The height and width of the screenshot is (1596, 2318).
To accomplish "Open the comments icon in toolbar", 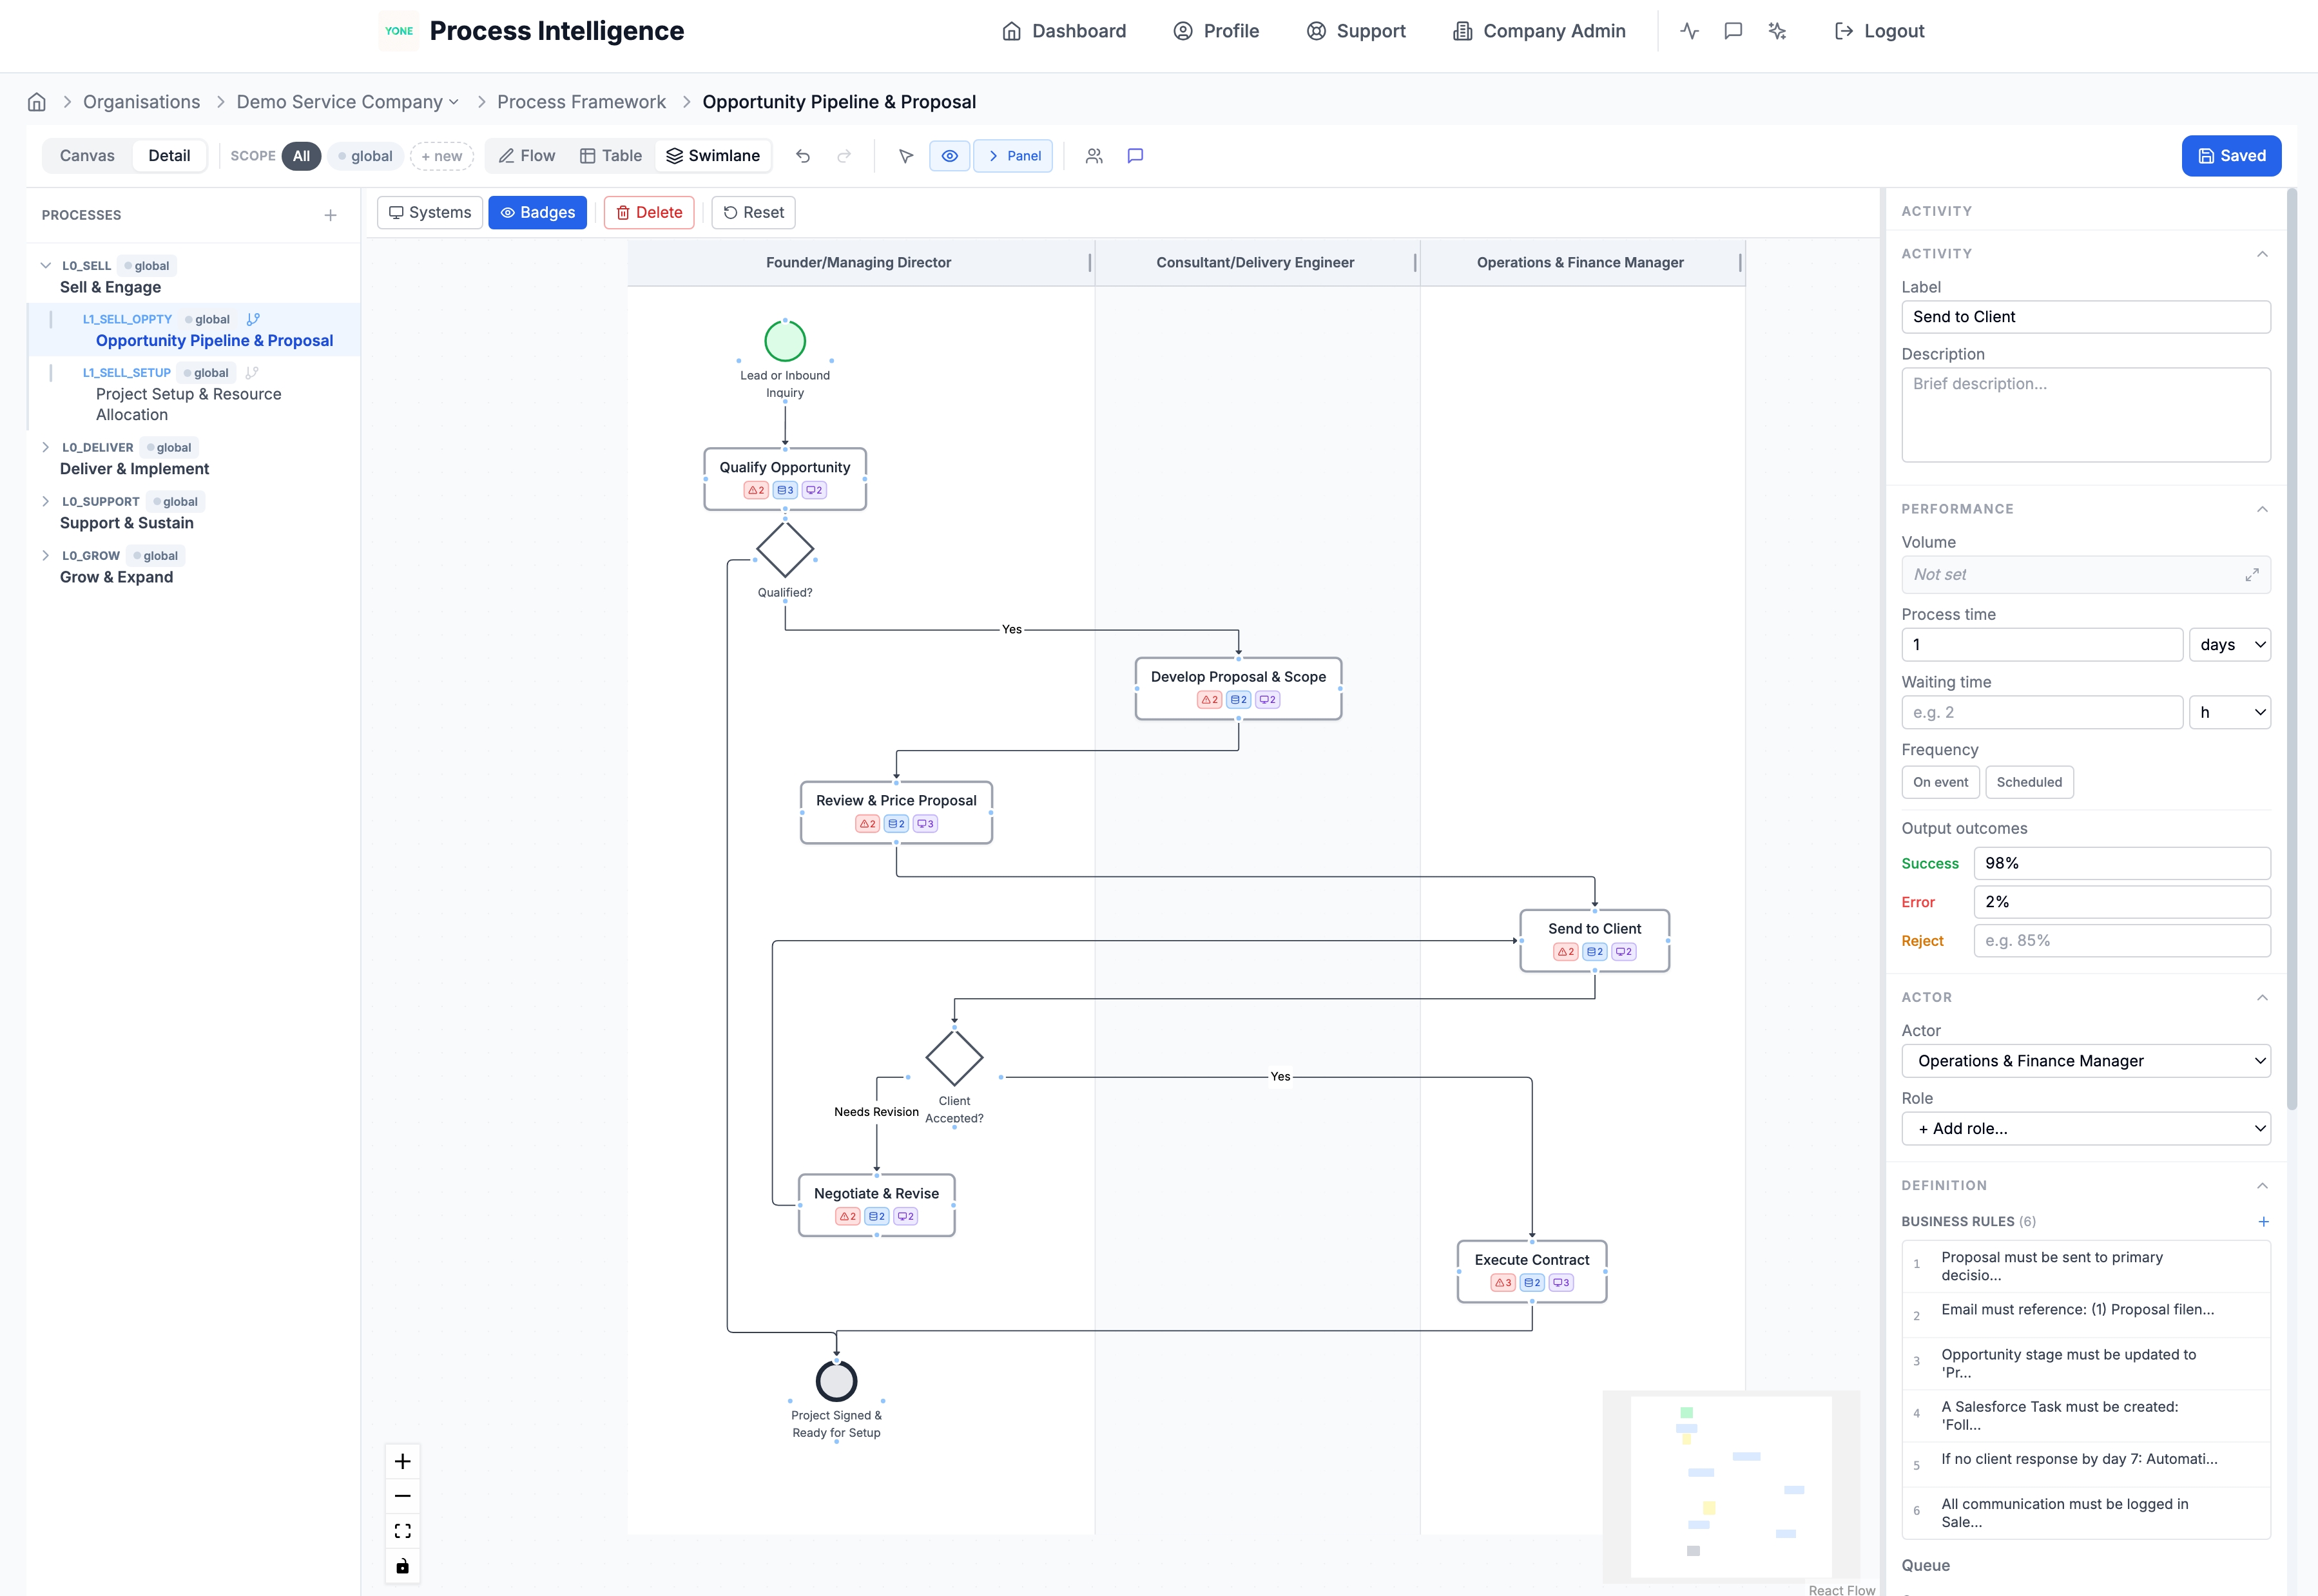I will (x=1135, y=156).
